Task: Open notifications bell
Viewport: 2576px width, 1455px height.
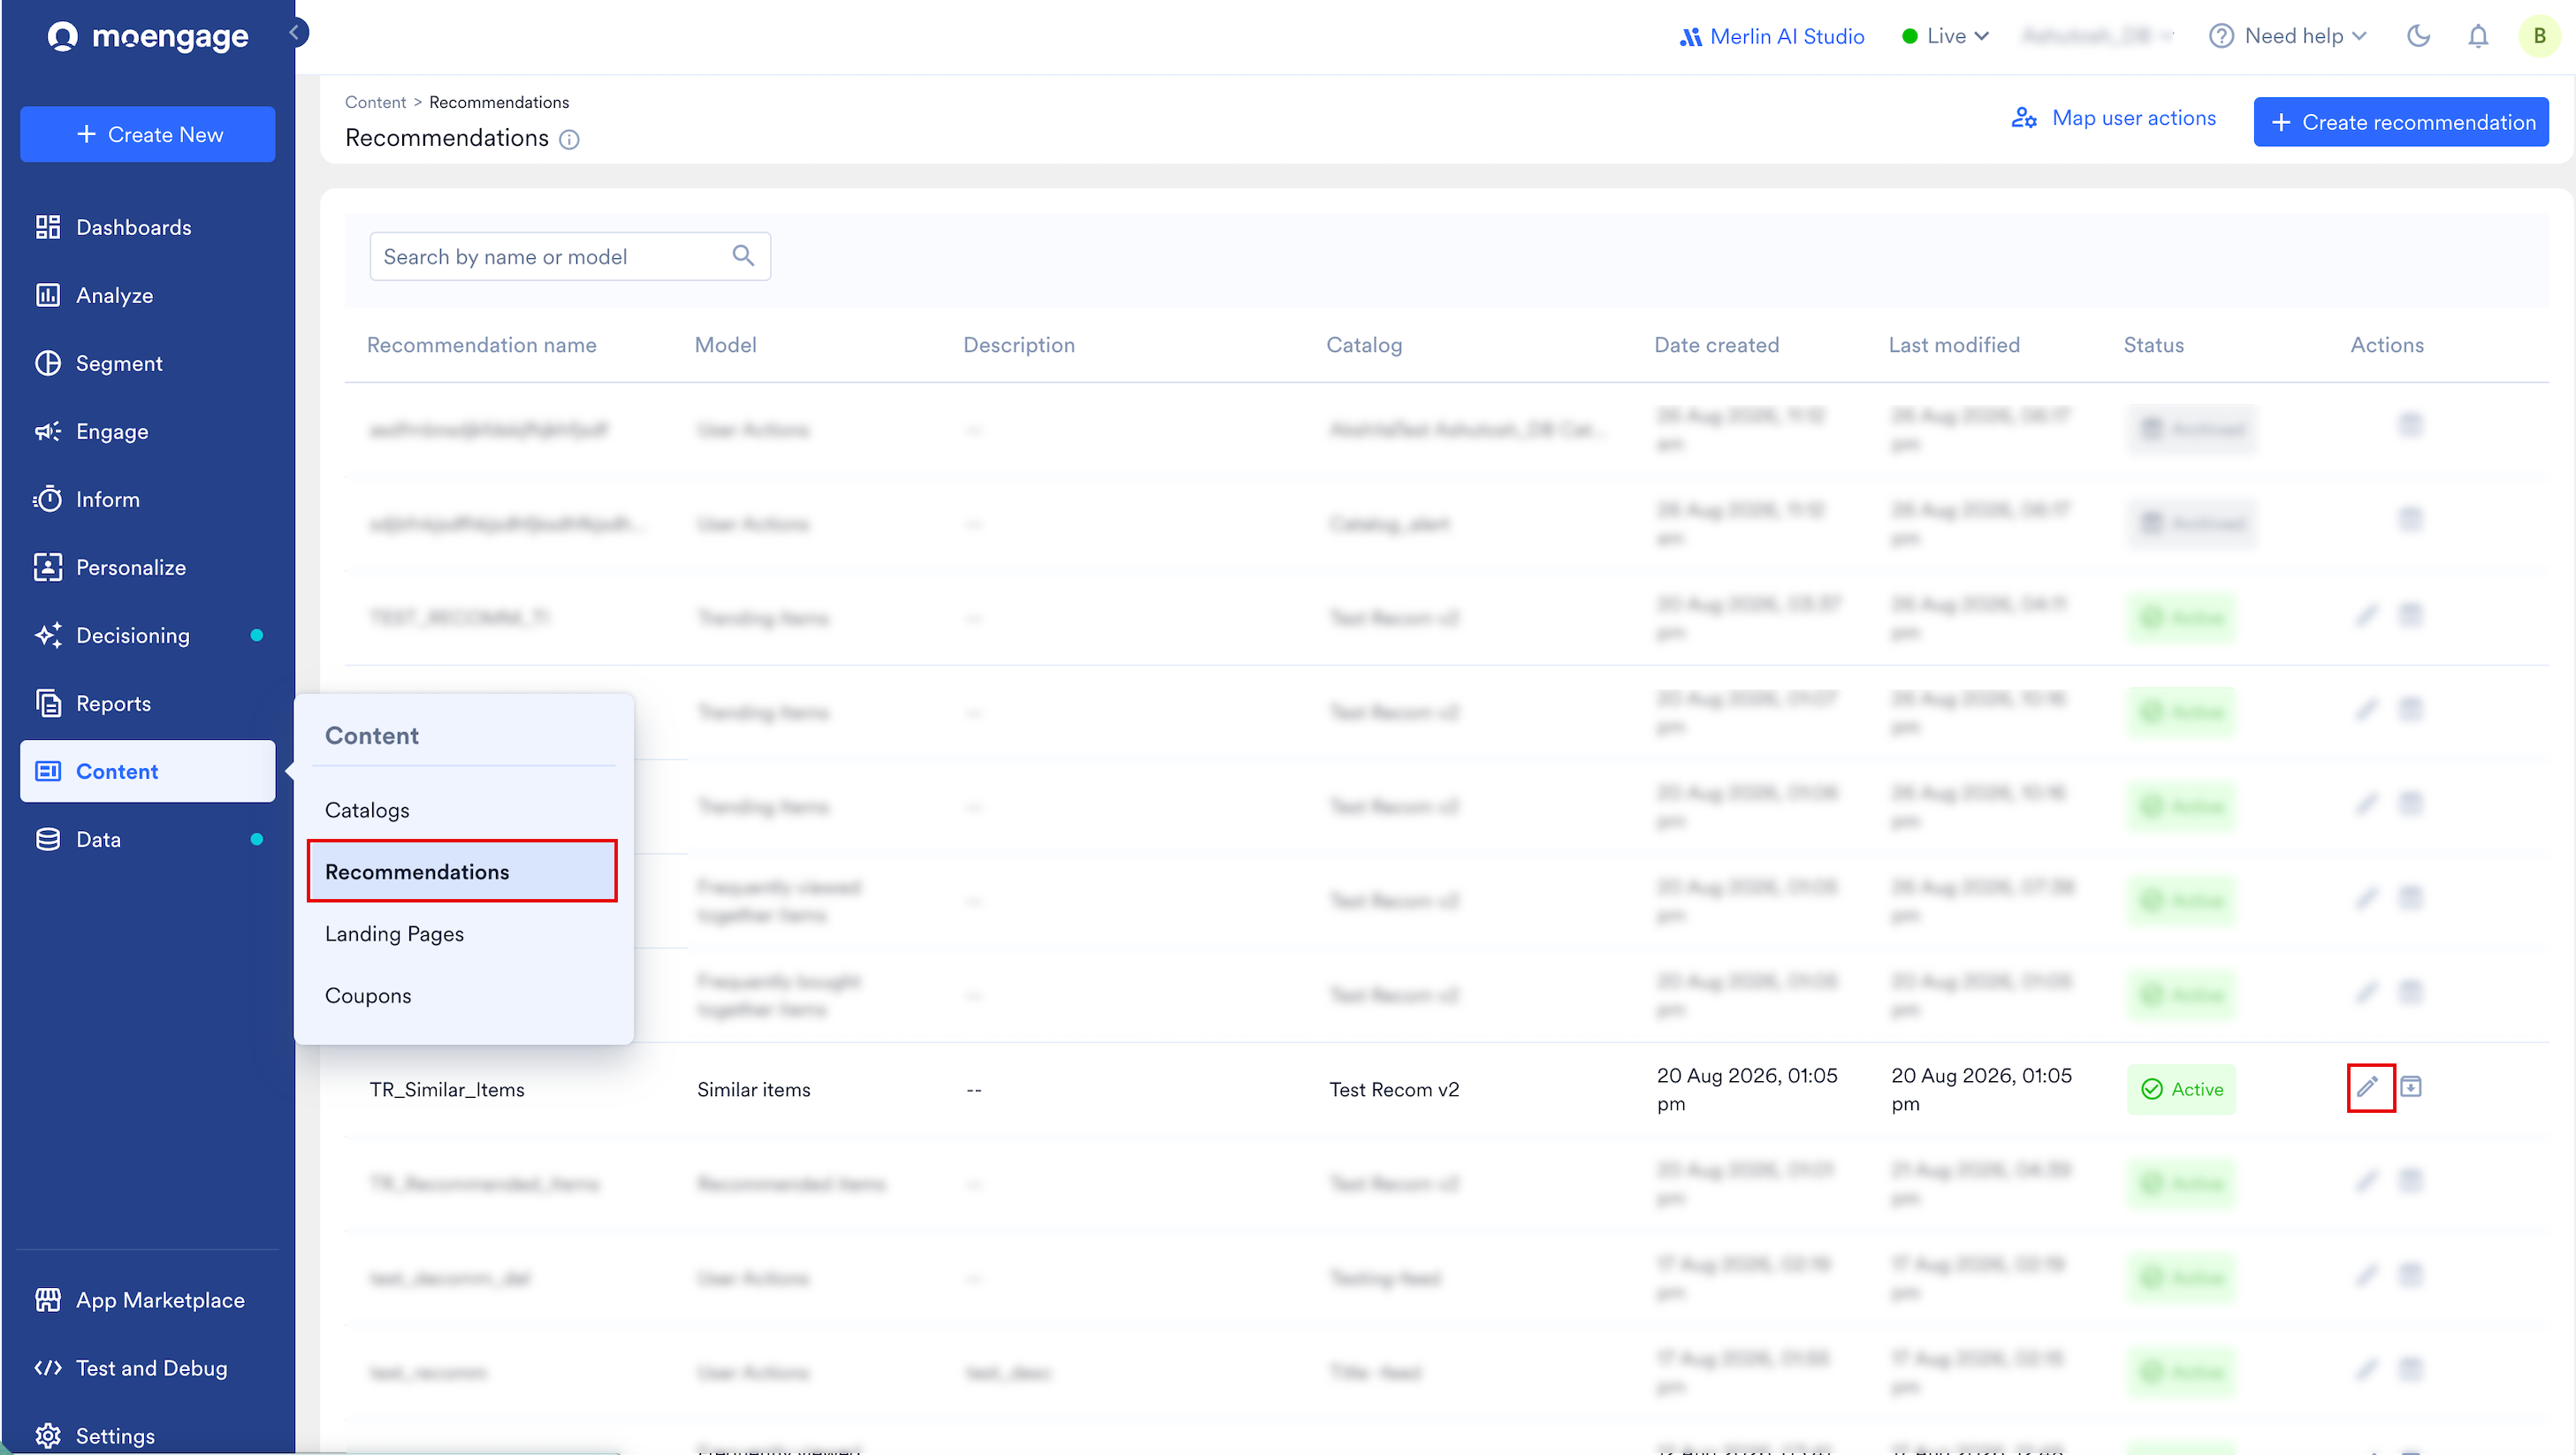Action: [x=2478, y=36]
